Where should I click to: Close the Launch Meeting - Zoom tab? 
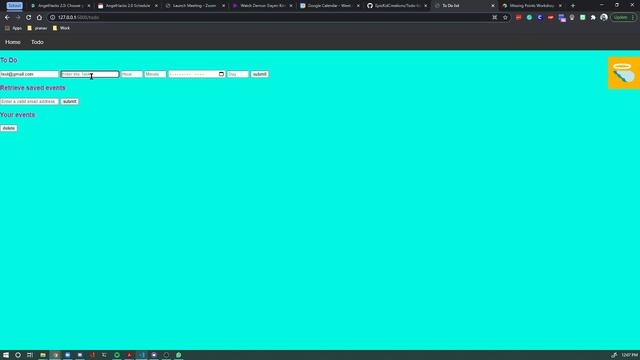click(223, 6)
